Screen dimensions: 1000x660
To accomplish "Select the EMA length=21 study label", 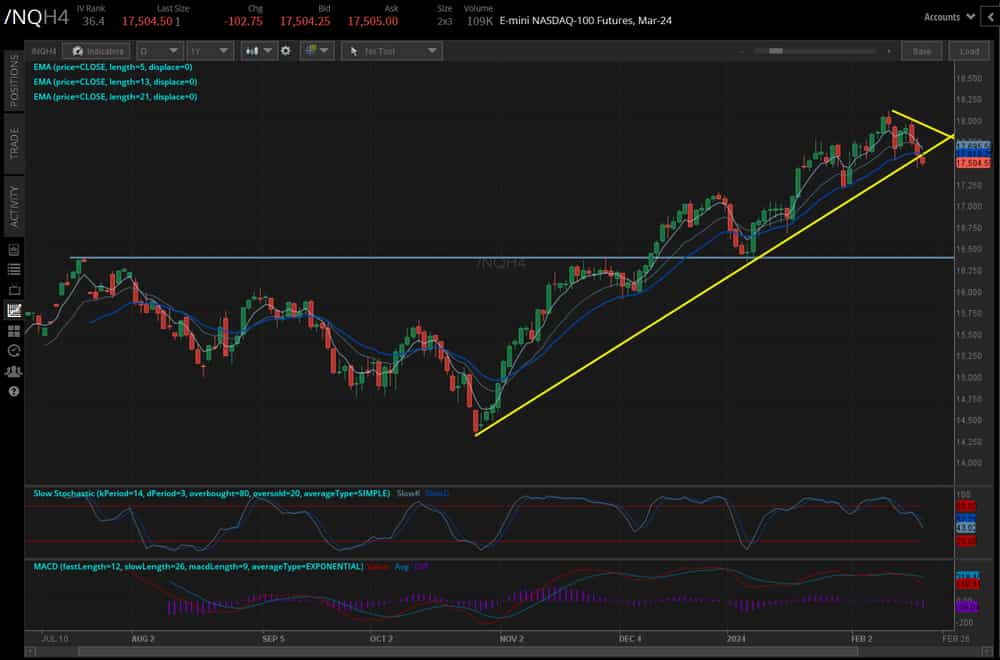I will pyautogui.click(x=115, y=97).
